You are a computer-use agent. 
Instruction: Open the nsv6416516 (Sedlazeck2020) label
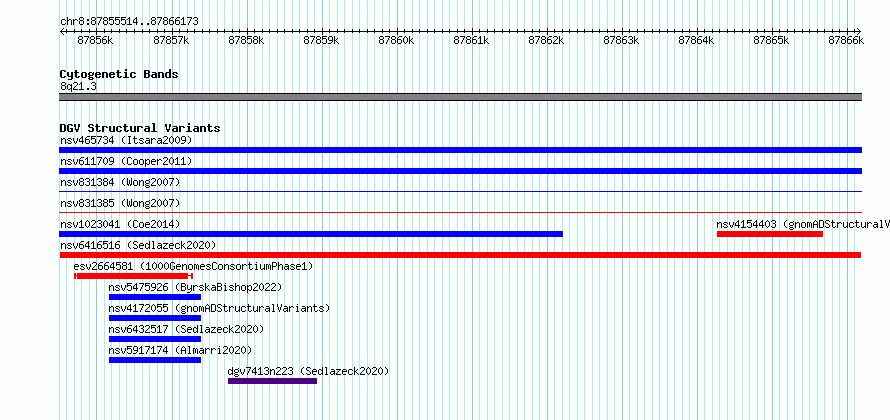point(138,245)
